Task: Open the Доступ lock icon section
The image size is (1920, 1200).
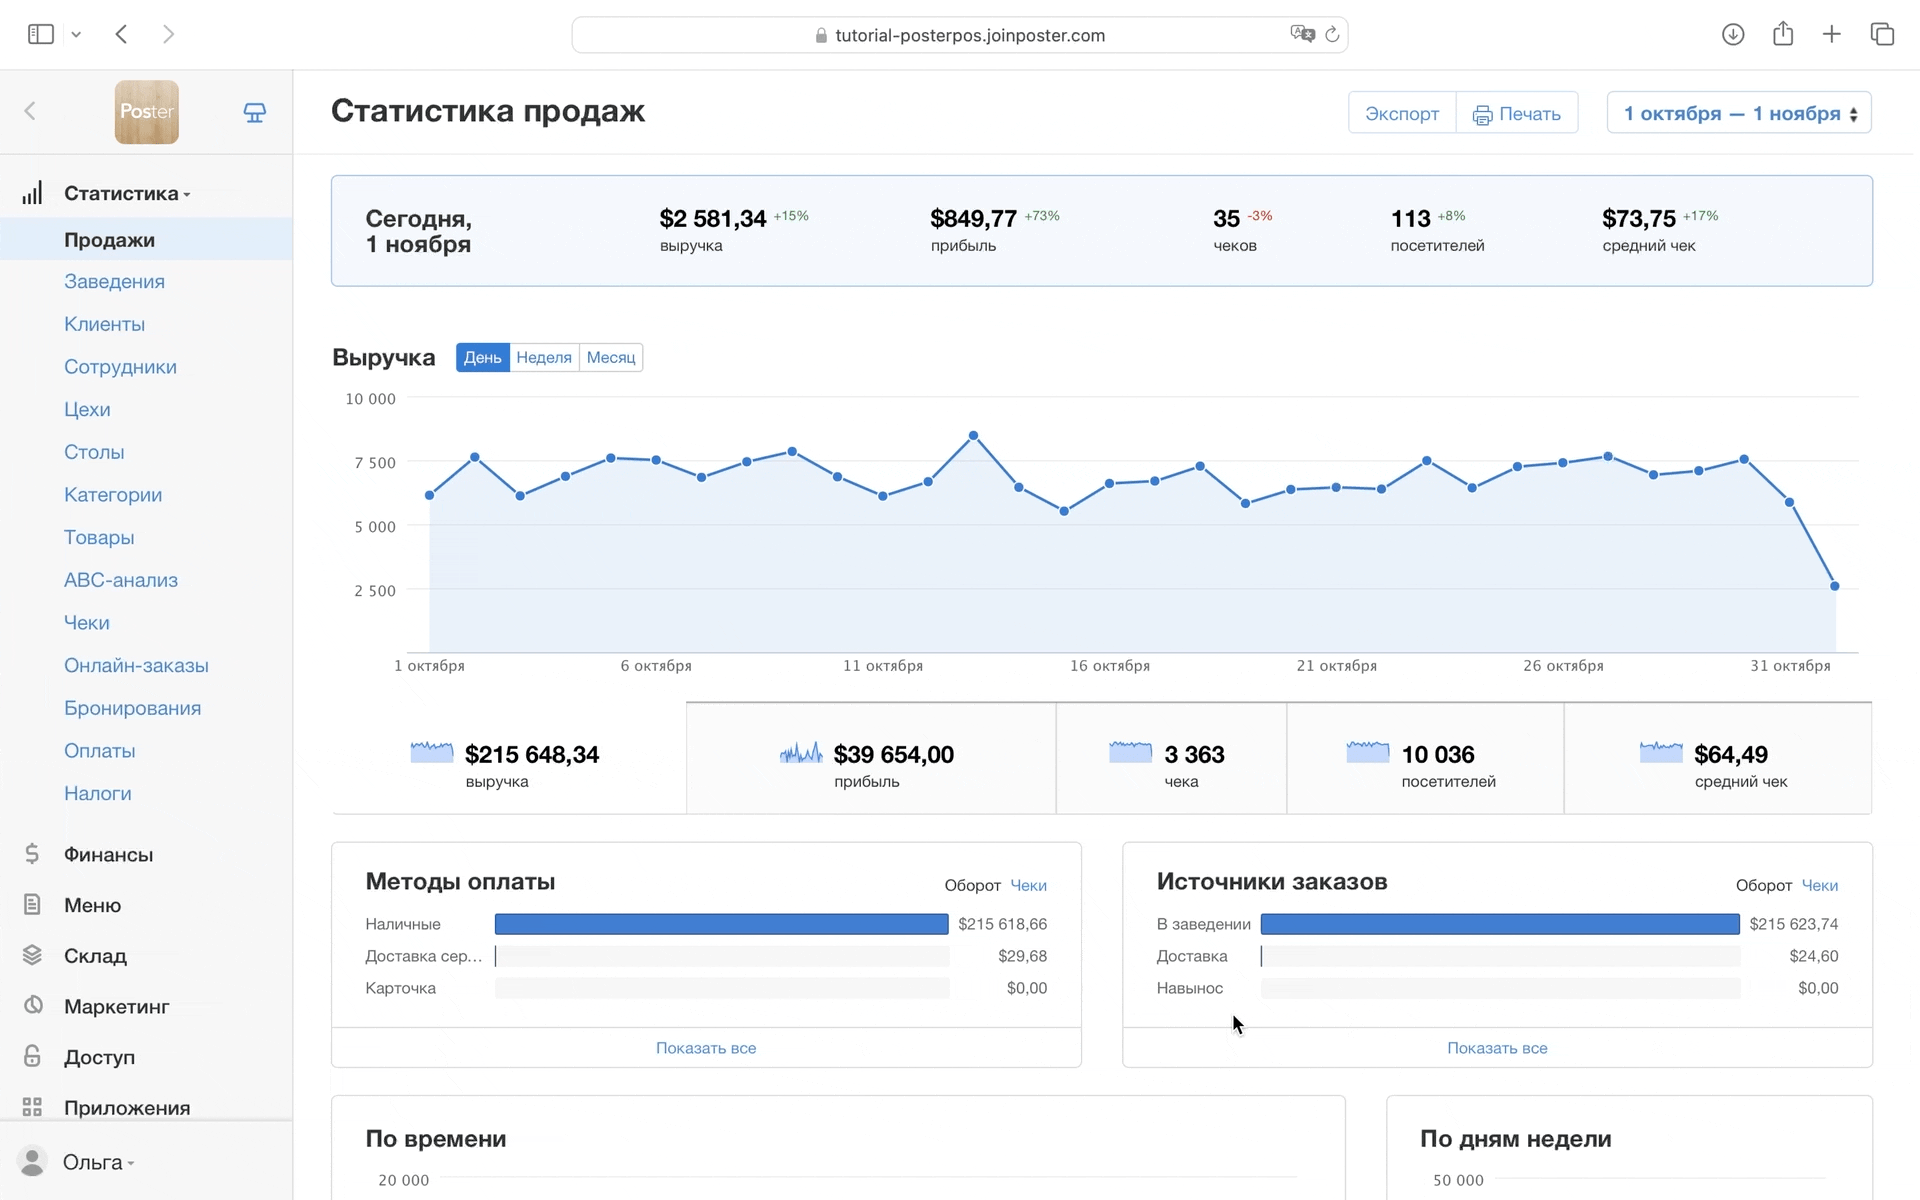Action: coord(99,1057)
